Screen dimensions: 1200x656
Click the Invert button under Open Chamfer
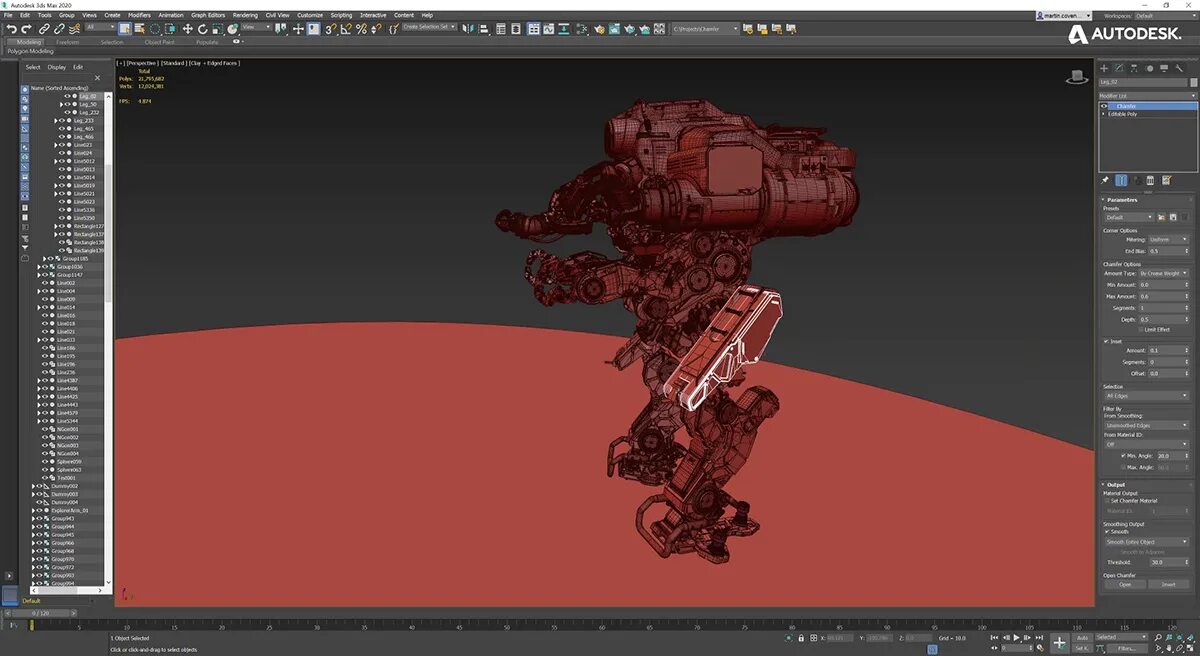[x=1168, y=584]
